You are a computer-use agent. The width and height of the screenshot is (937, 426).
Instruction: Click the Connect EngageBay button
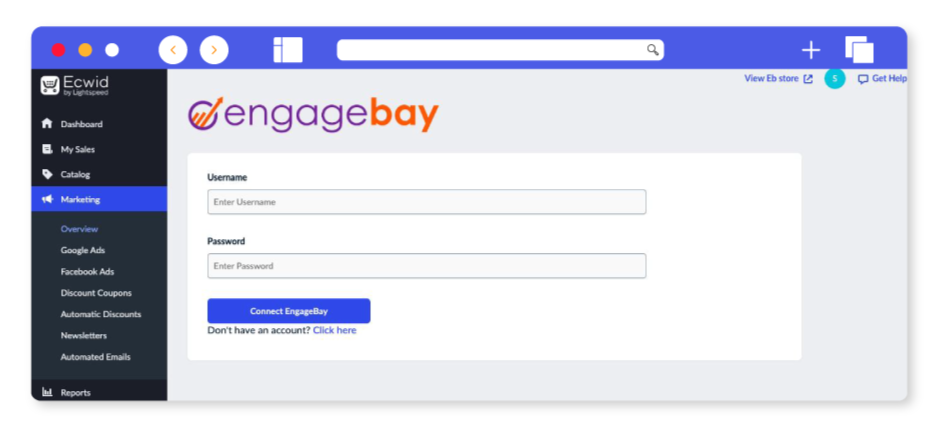pyautogui.click(x=289, y=311)
